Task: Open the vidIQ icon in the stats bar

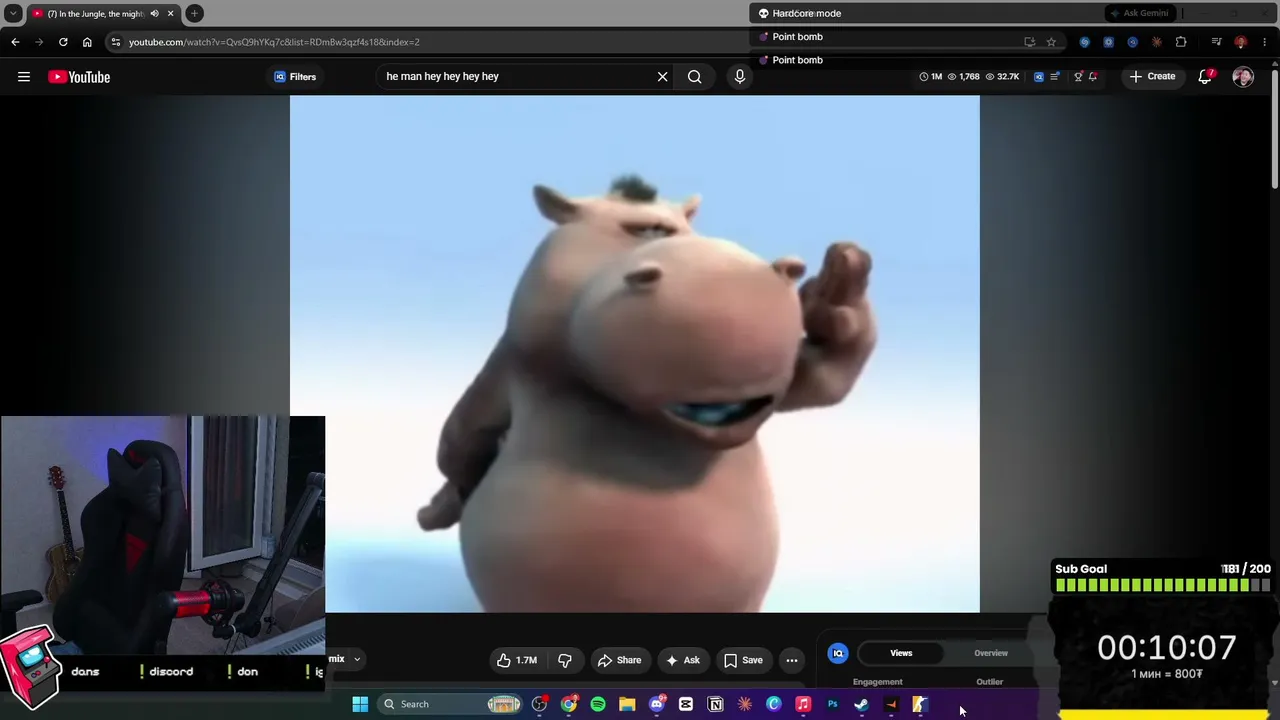Action: (1039, 76)
